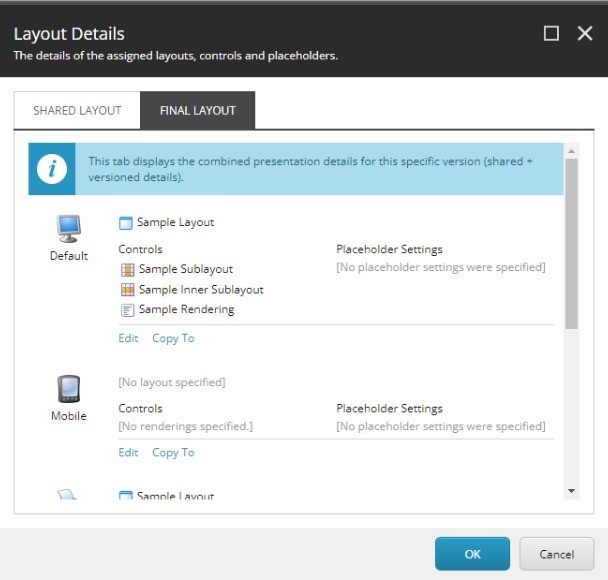The image size is (608, 580).
Task: Click the Sample Layout window icon under Default
Action: [126, 223]
